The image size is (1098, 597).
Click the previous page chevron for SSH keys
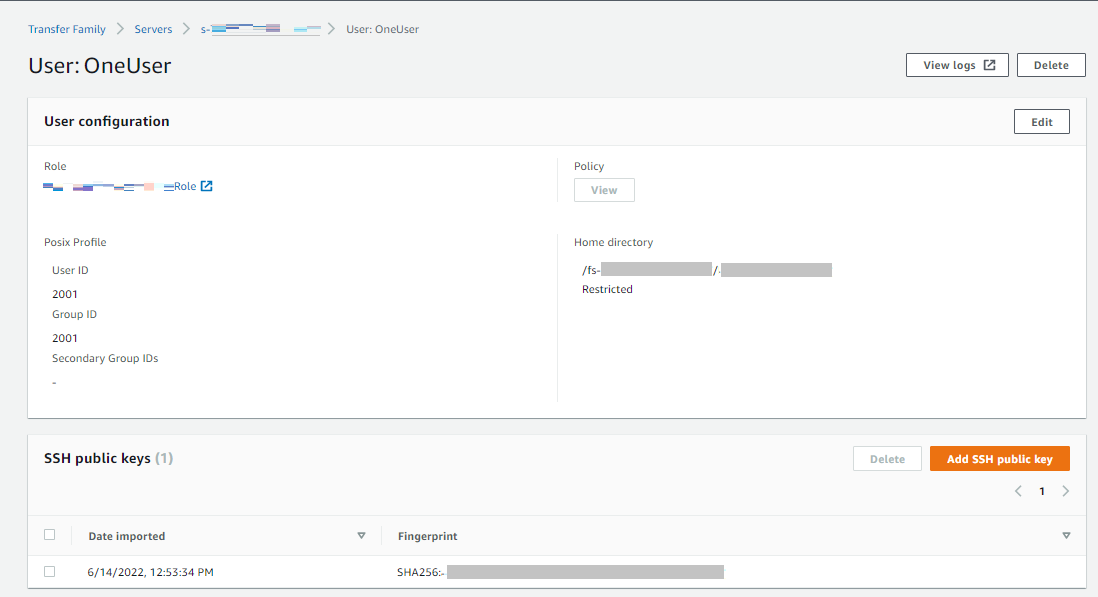pyautogui.click(x=1018, y=491)
